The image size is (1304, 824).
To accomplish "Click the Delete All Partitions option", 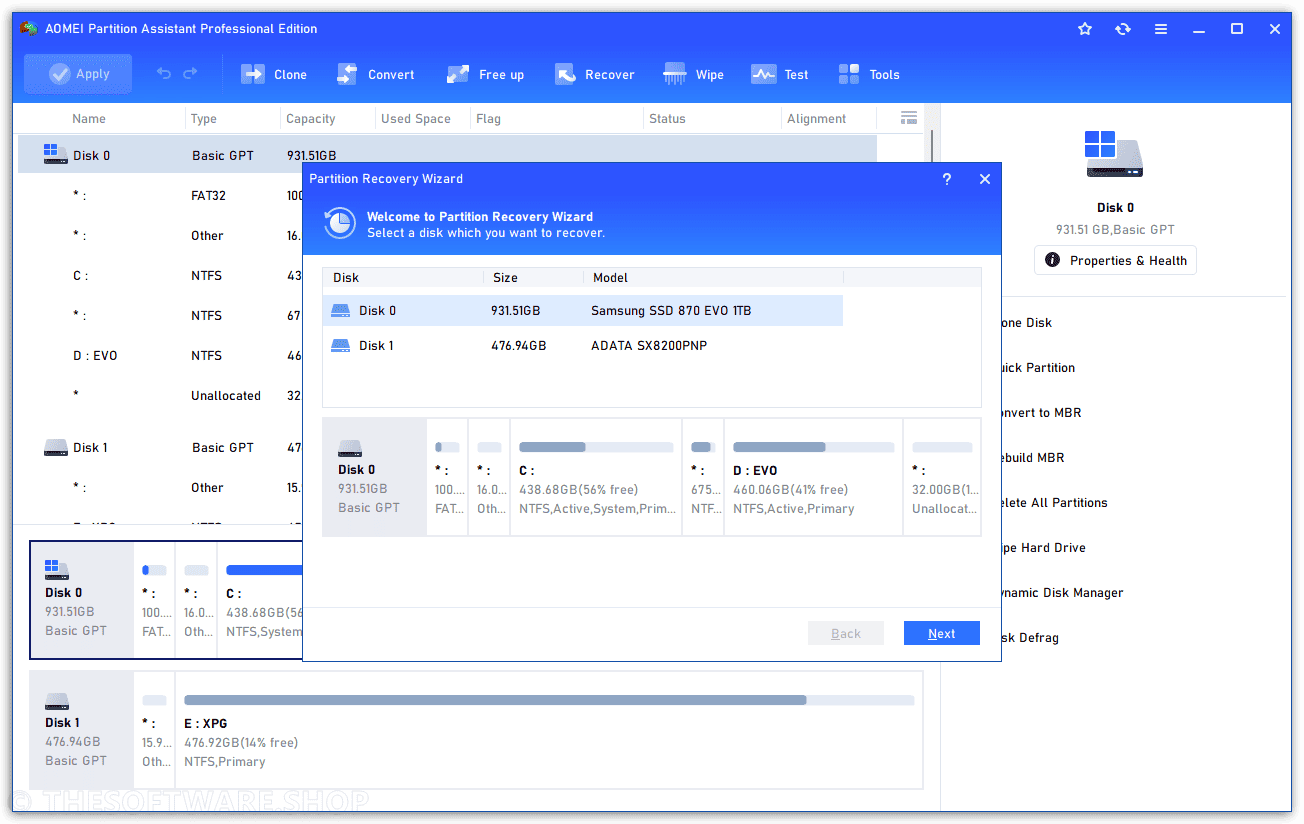I will point(1053,503).
